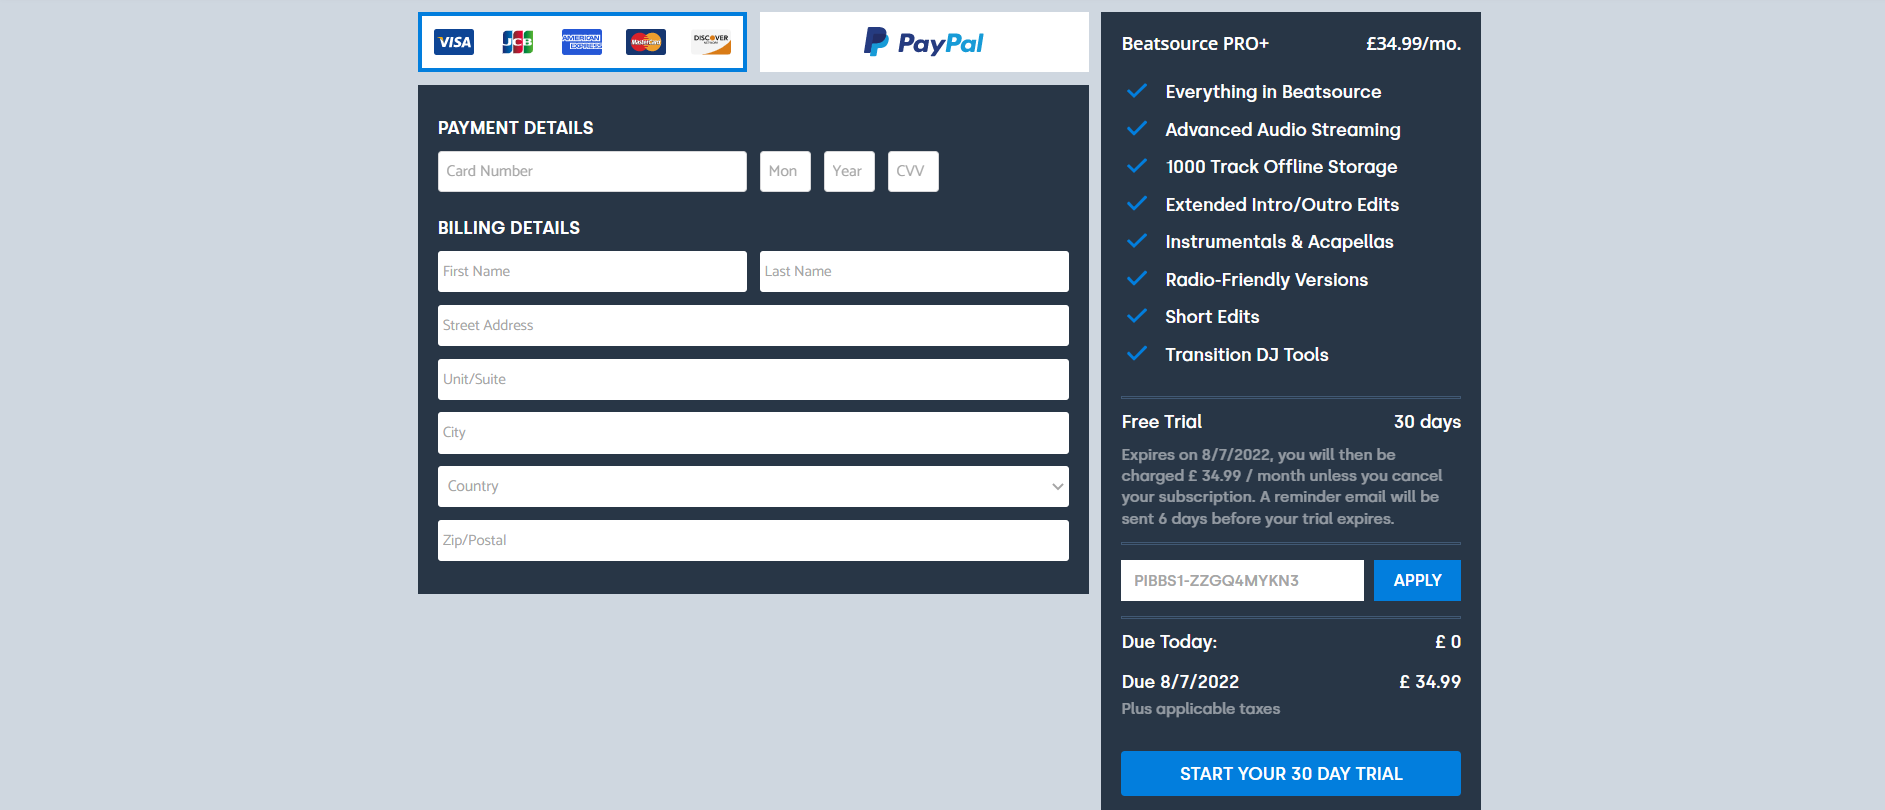Click the checkmark beside Short Edits
Viewport: 1885px width, 810px height.
coord(1137,316)
